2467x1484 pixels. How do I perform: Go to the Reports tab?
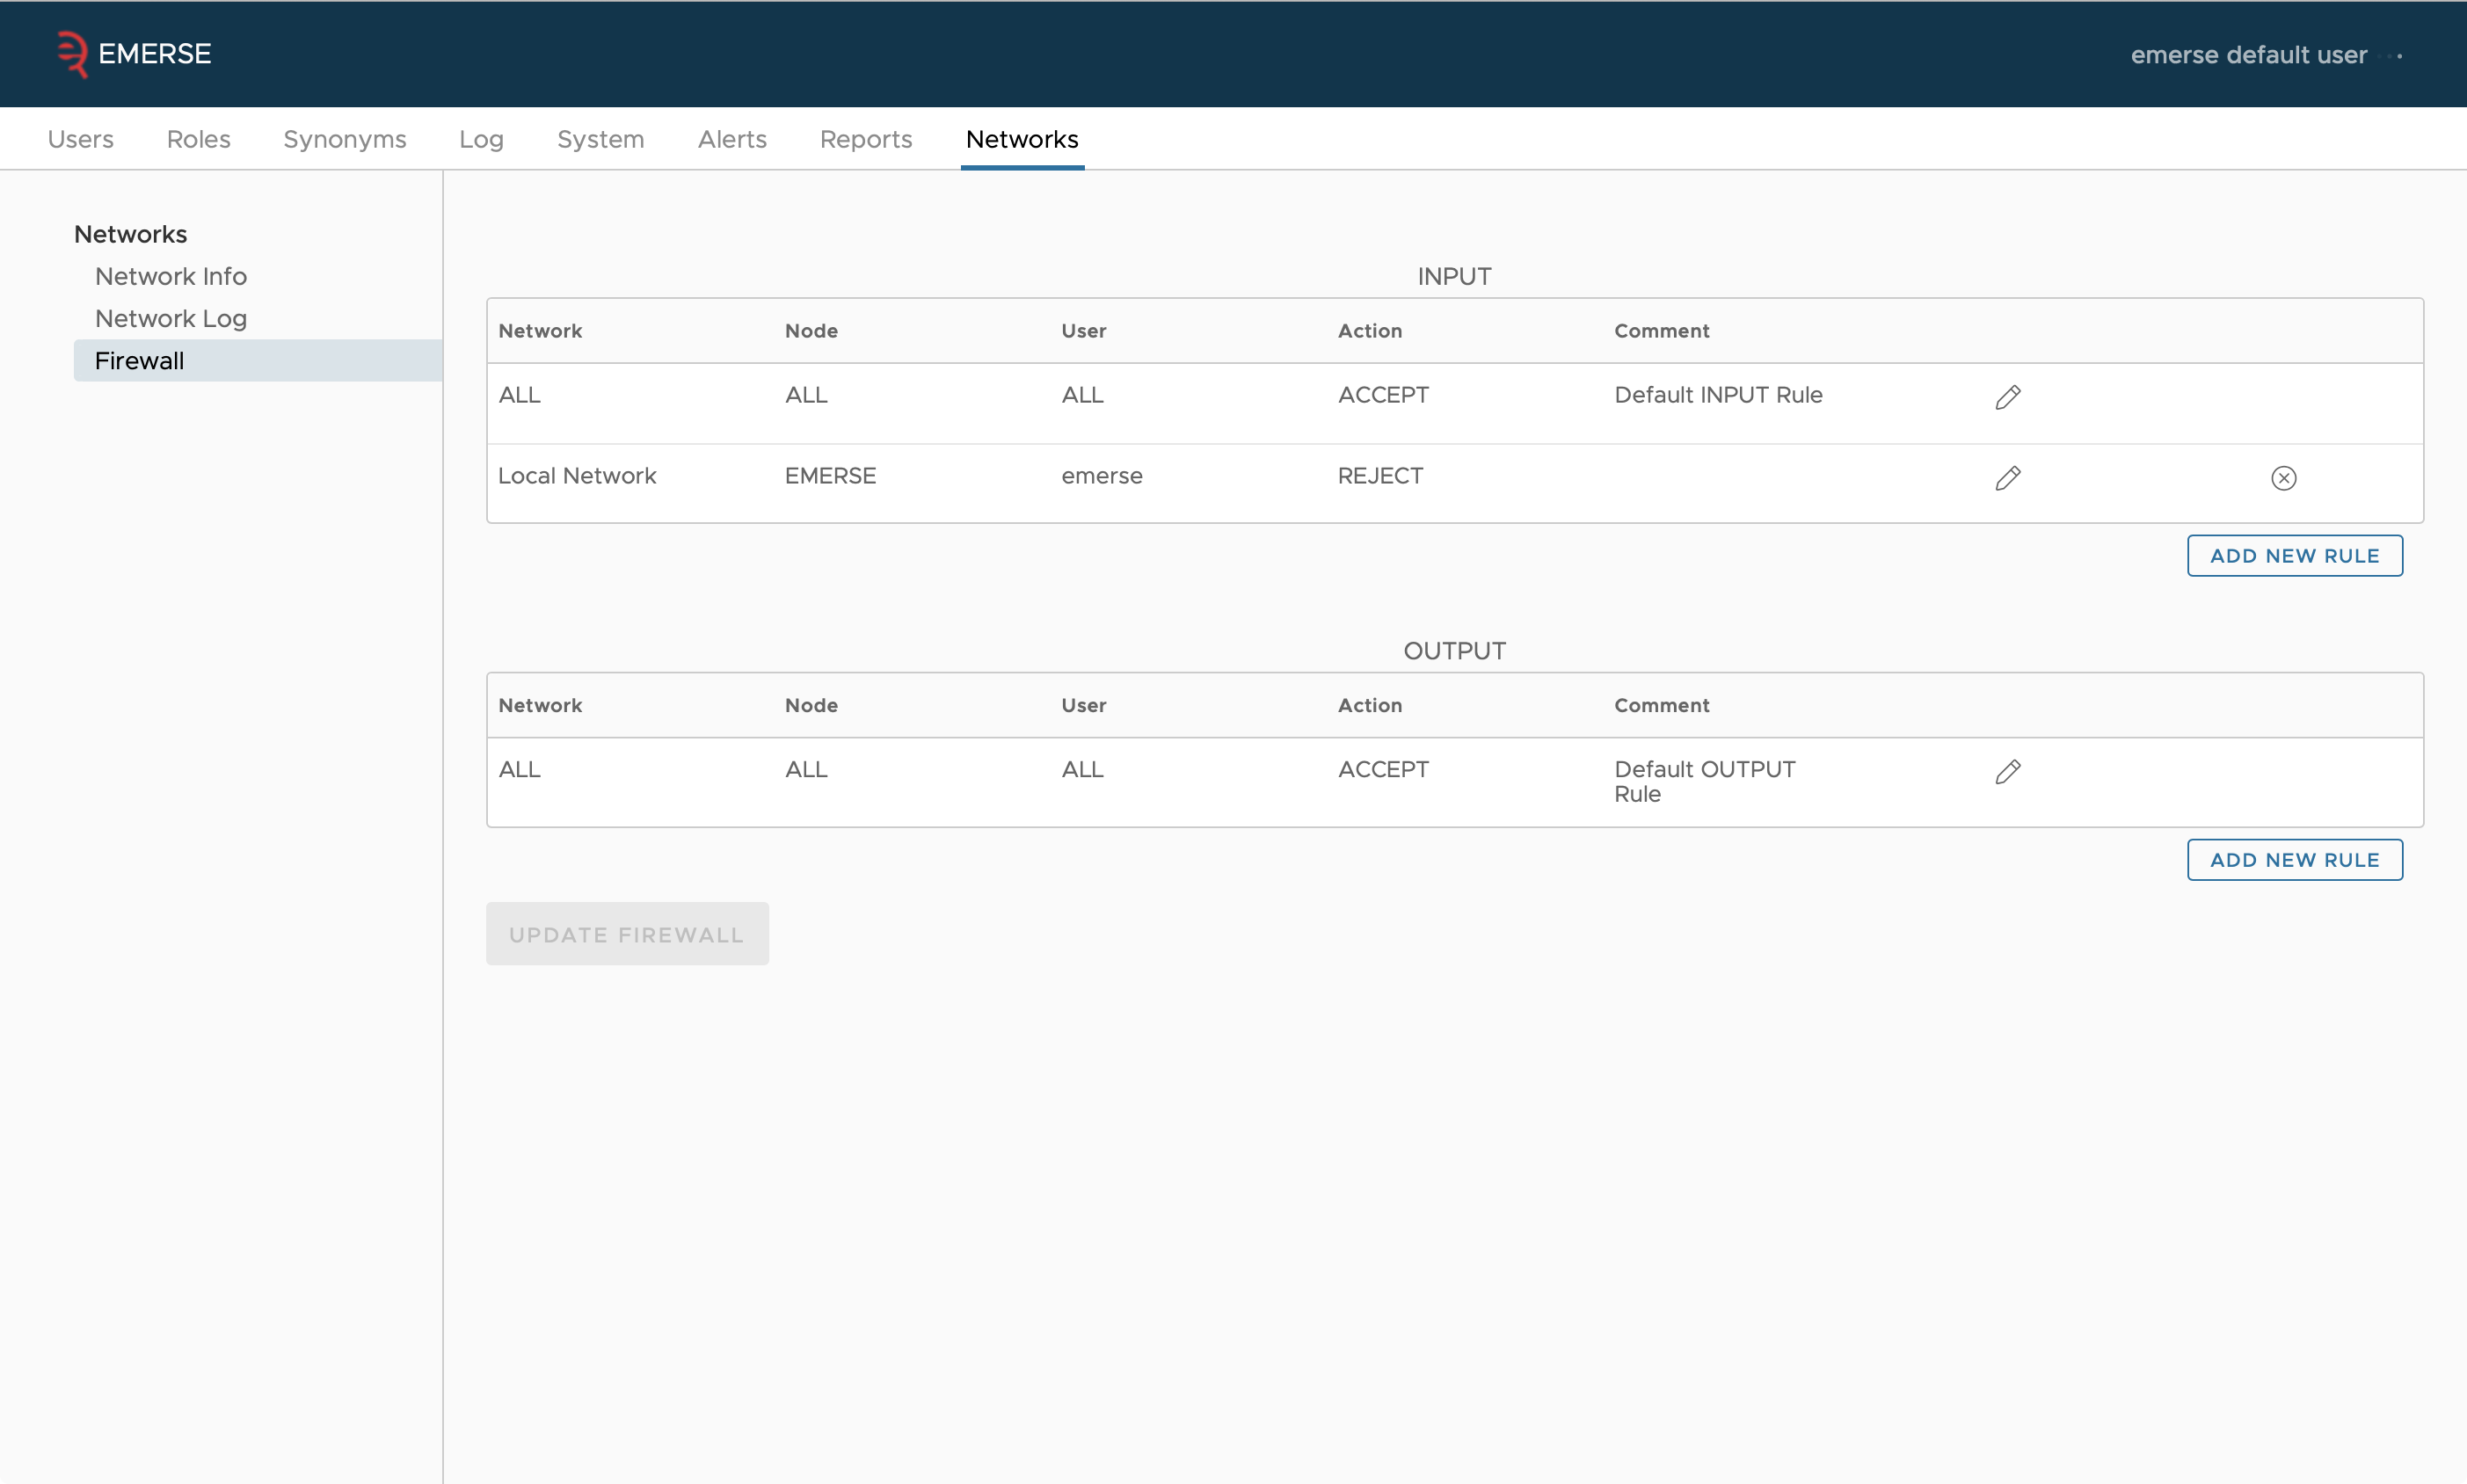(x=865, y=139)
